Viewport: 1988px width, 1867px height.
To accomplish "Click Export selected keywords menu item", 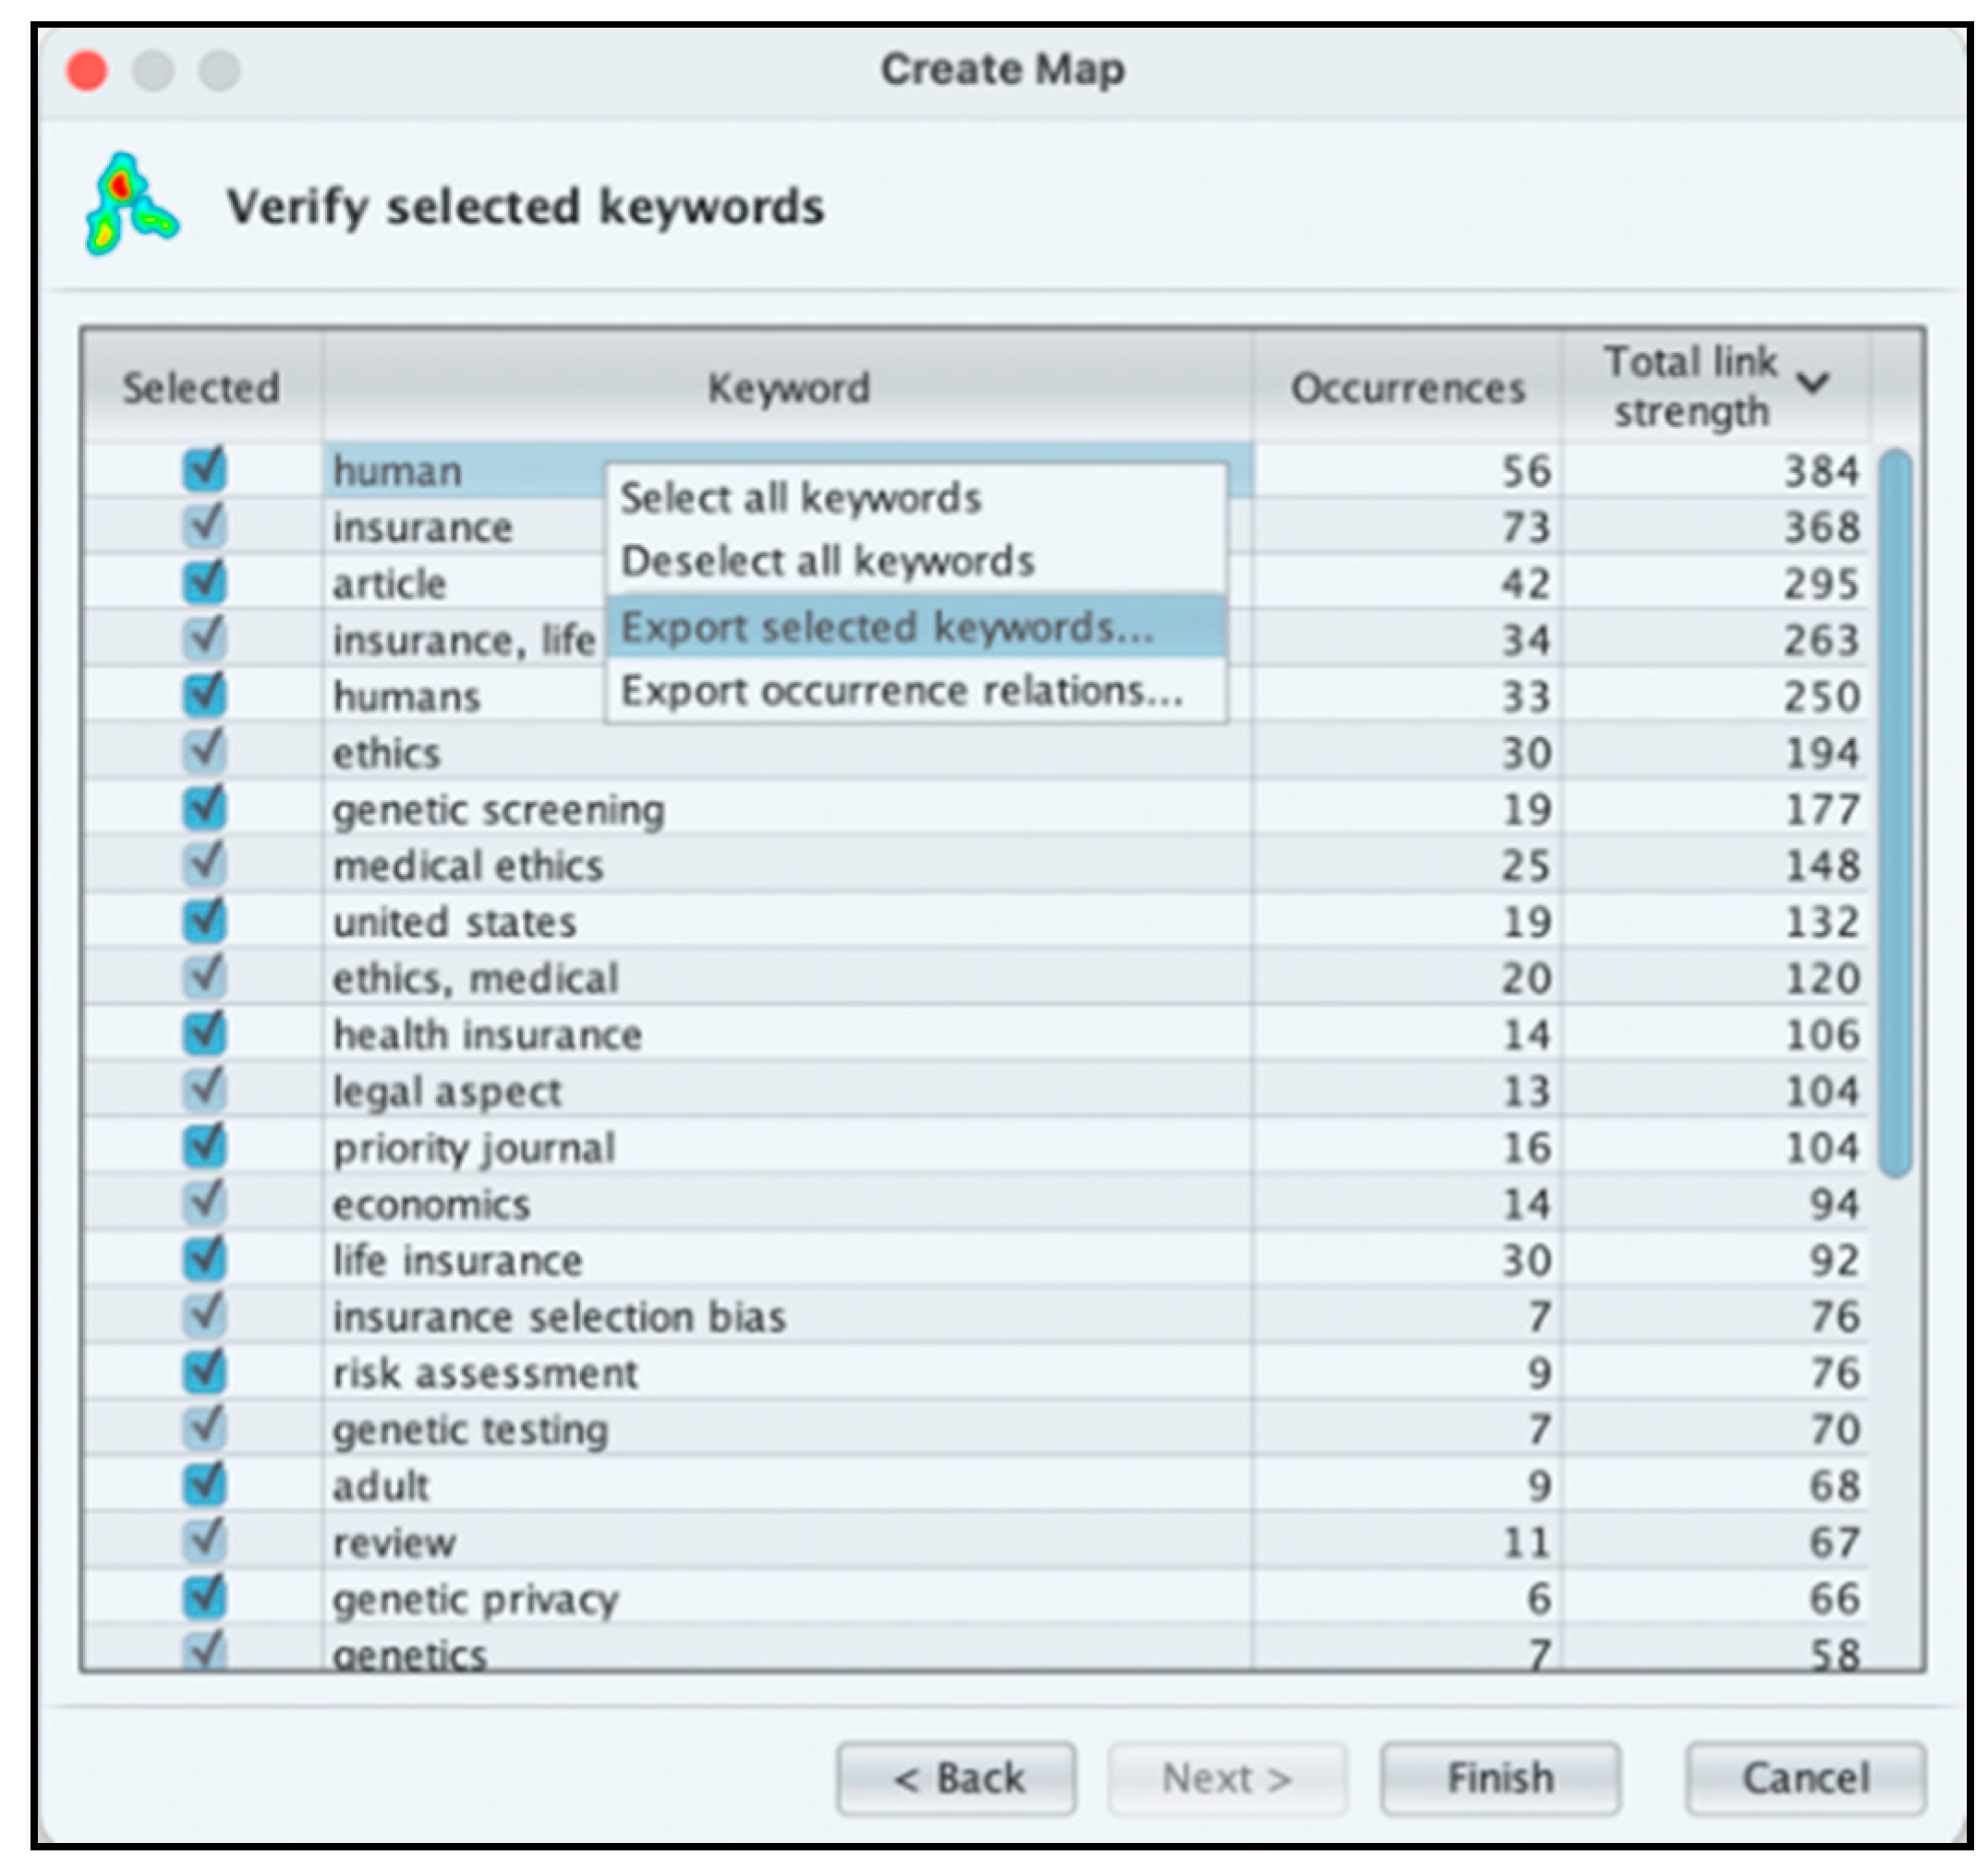I will coord(886,628).
